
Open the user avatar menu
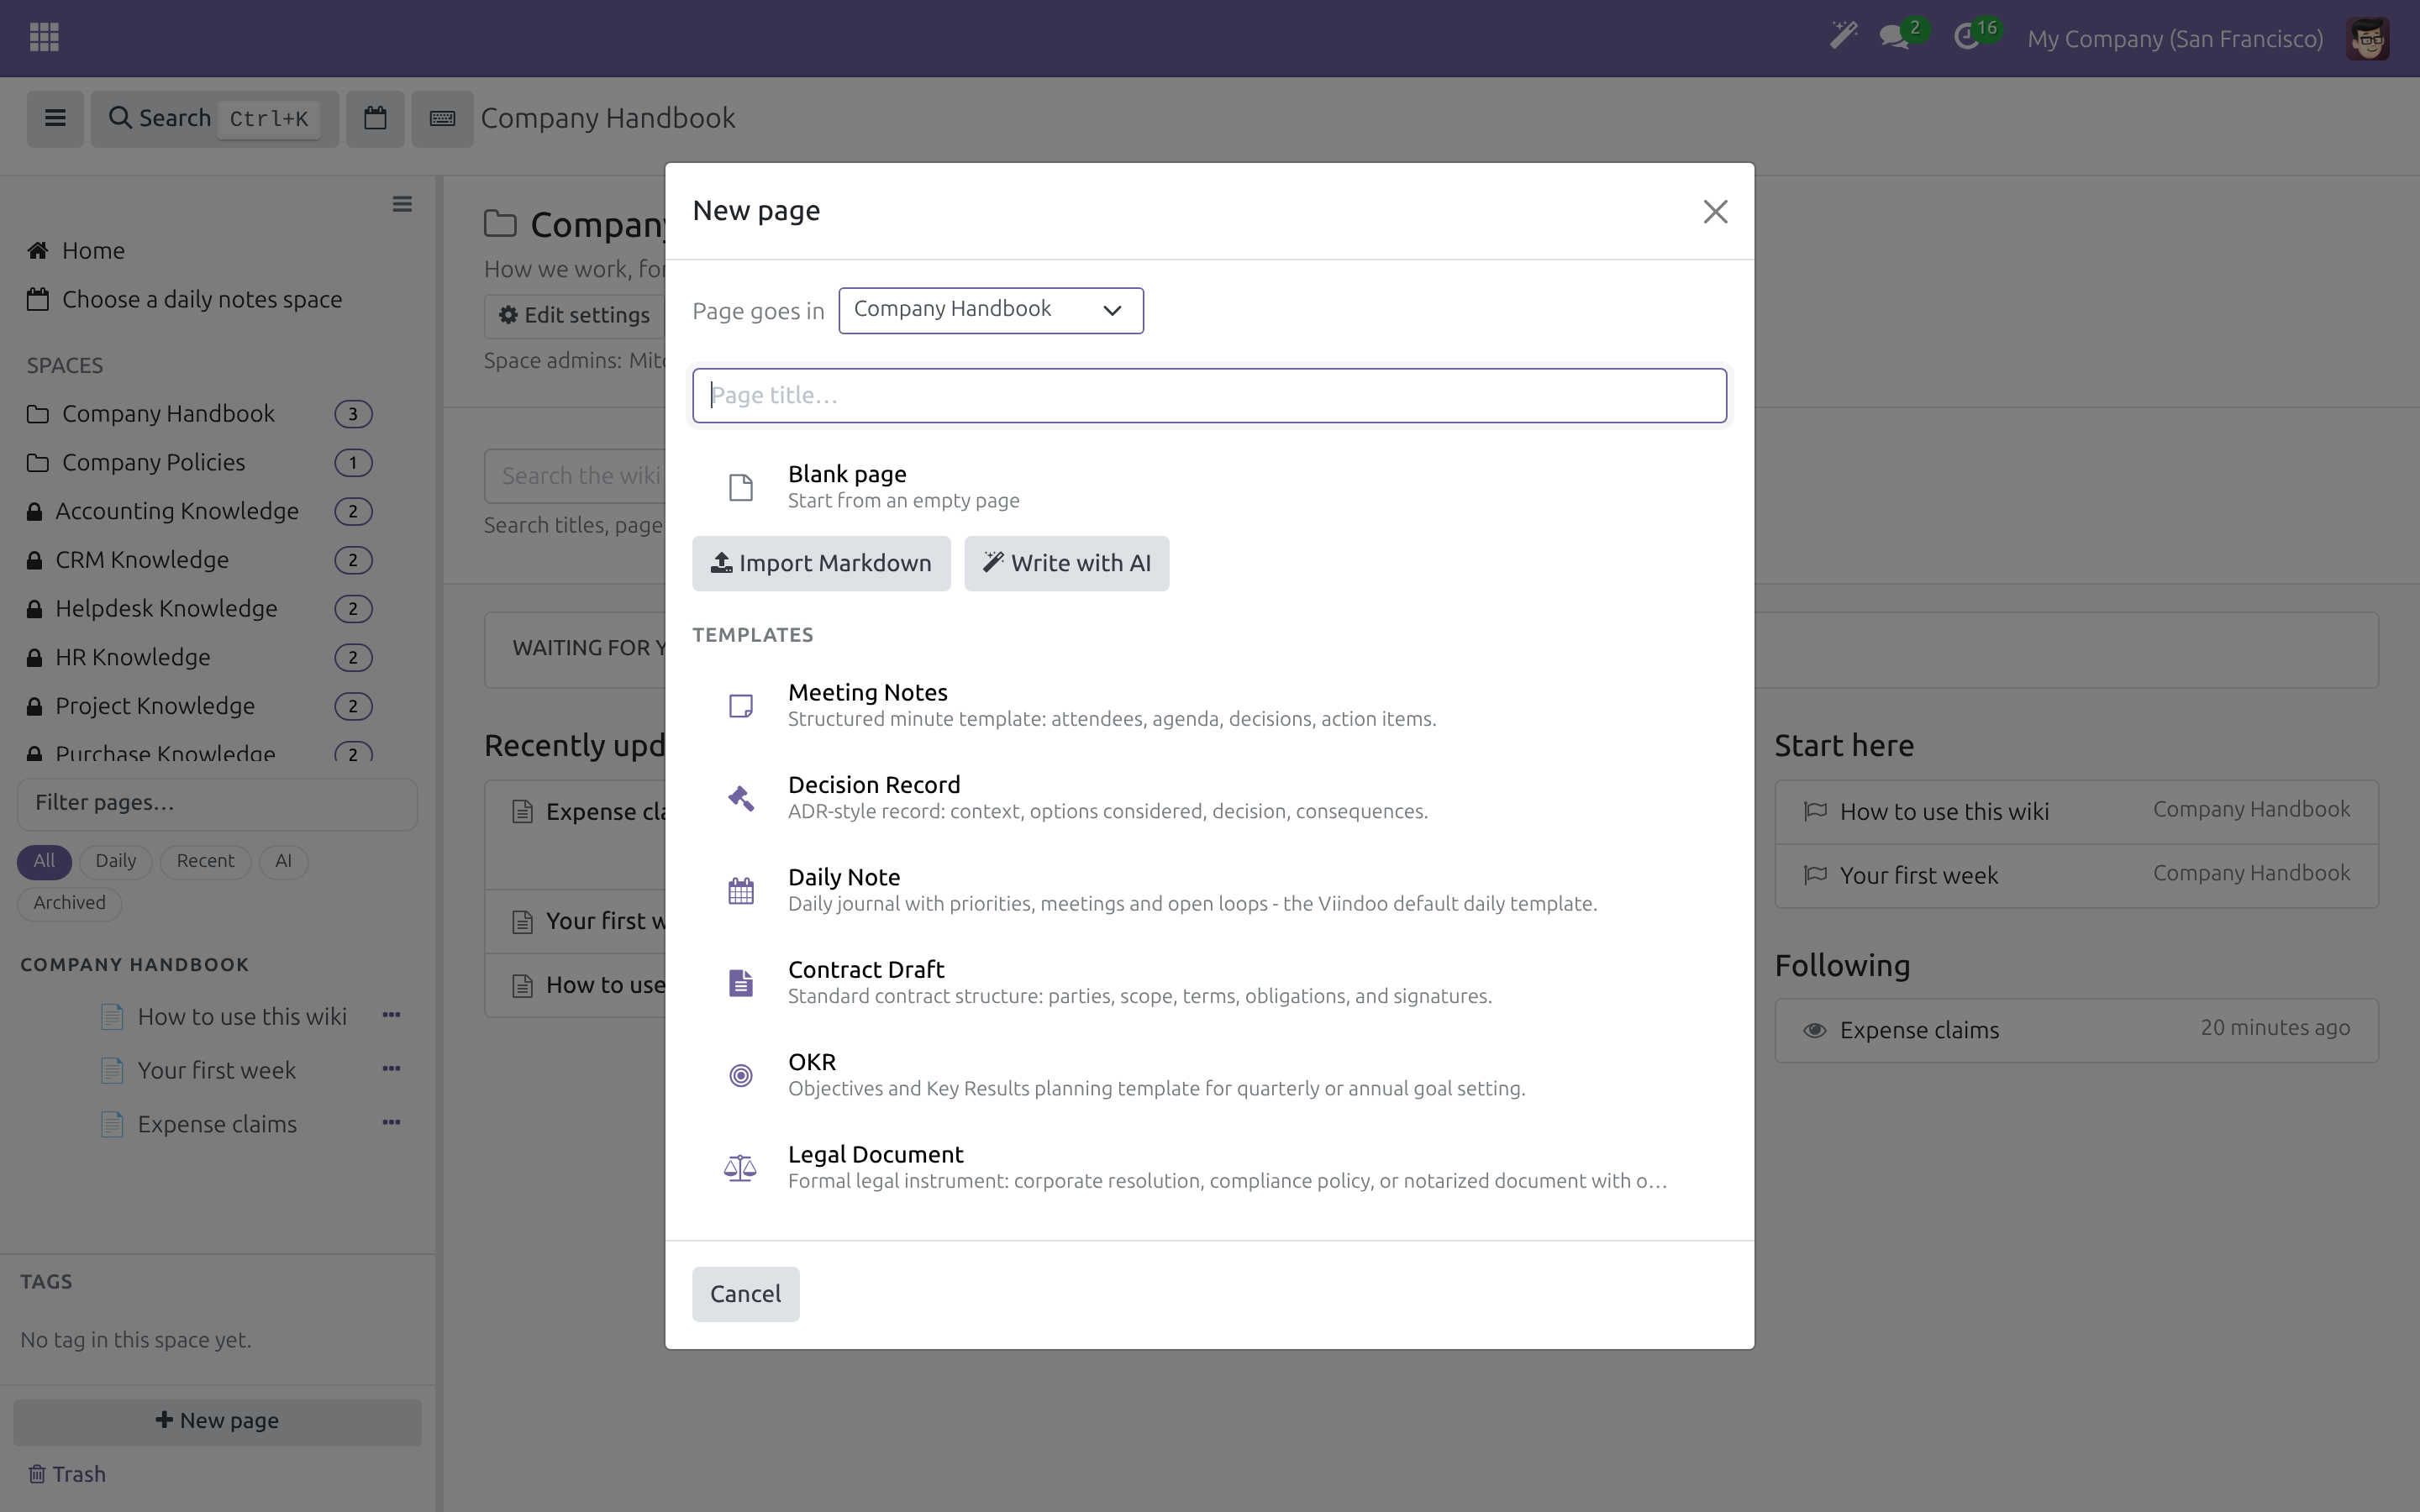(x=2367, y=39)
